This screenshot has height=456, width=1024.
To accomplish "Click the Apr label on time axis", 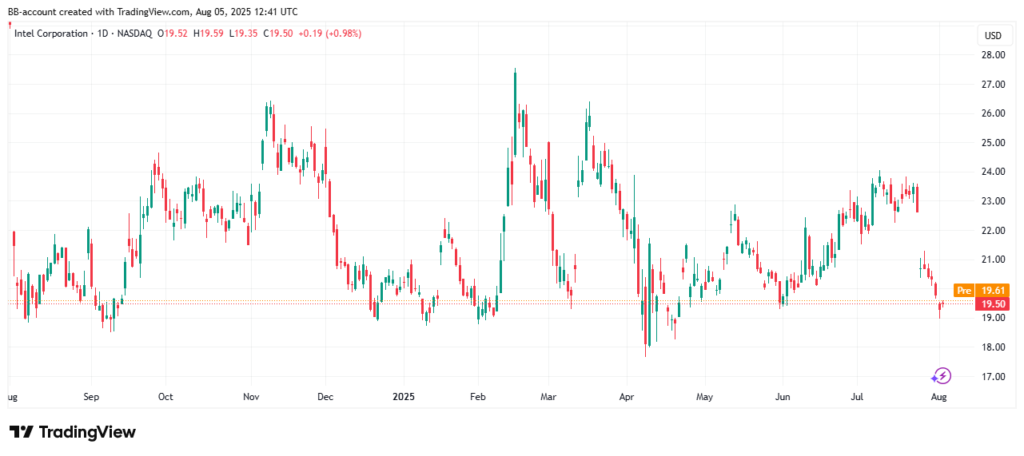I will pyautogui.click(x=627, y=397).
